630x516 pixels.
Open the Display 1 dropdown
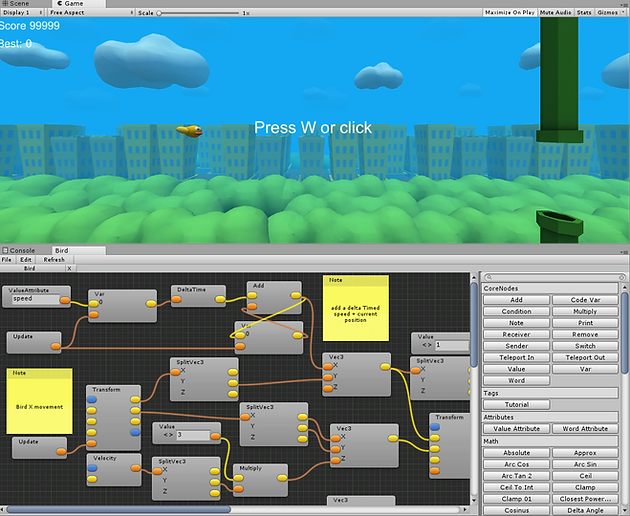pyautogui.click(x=22, y=12)
